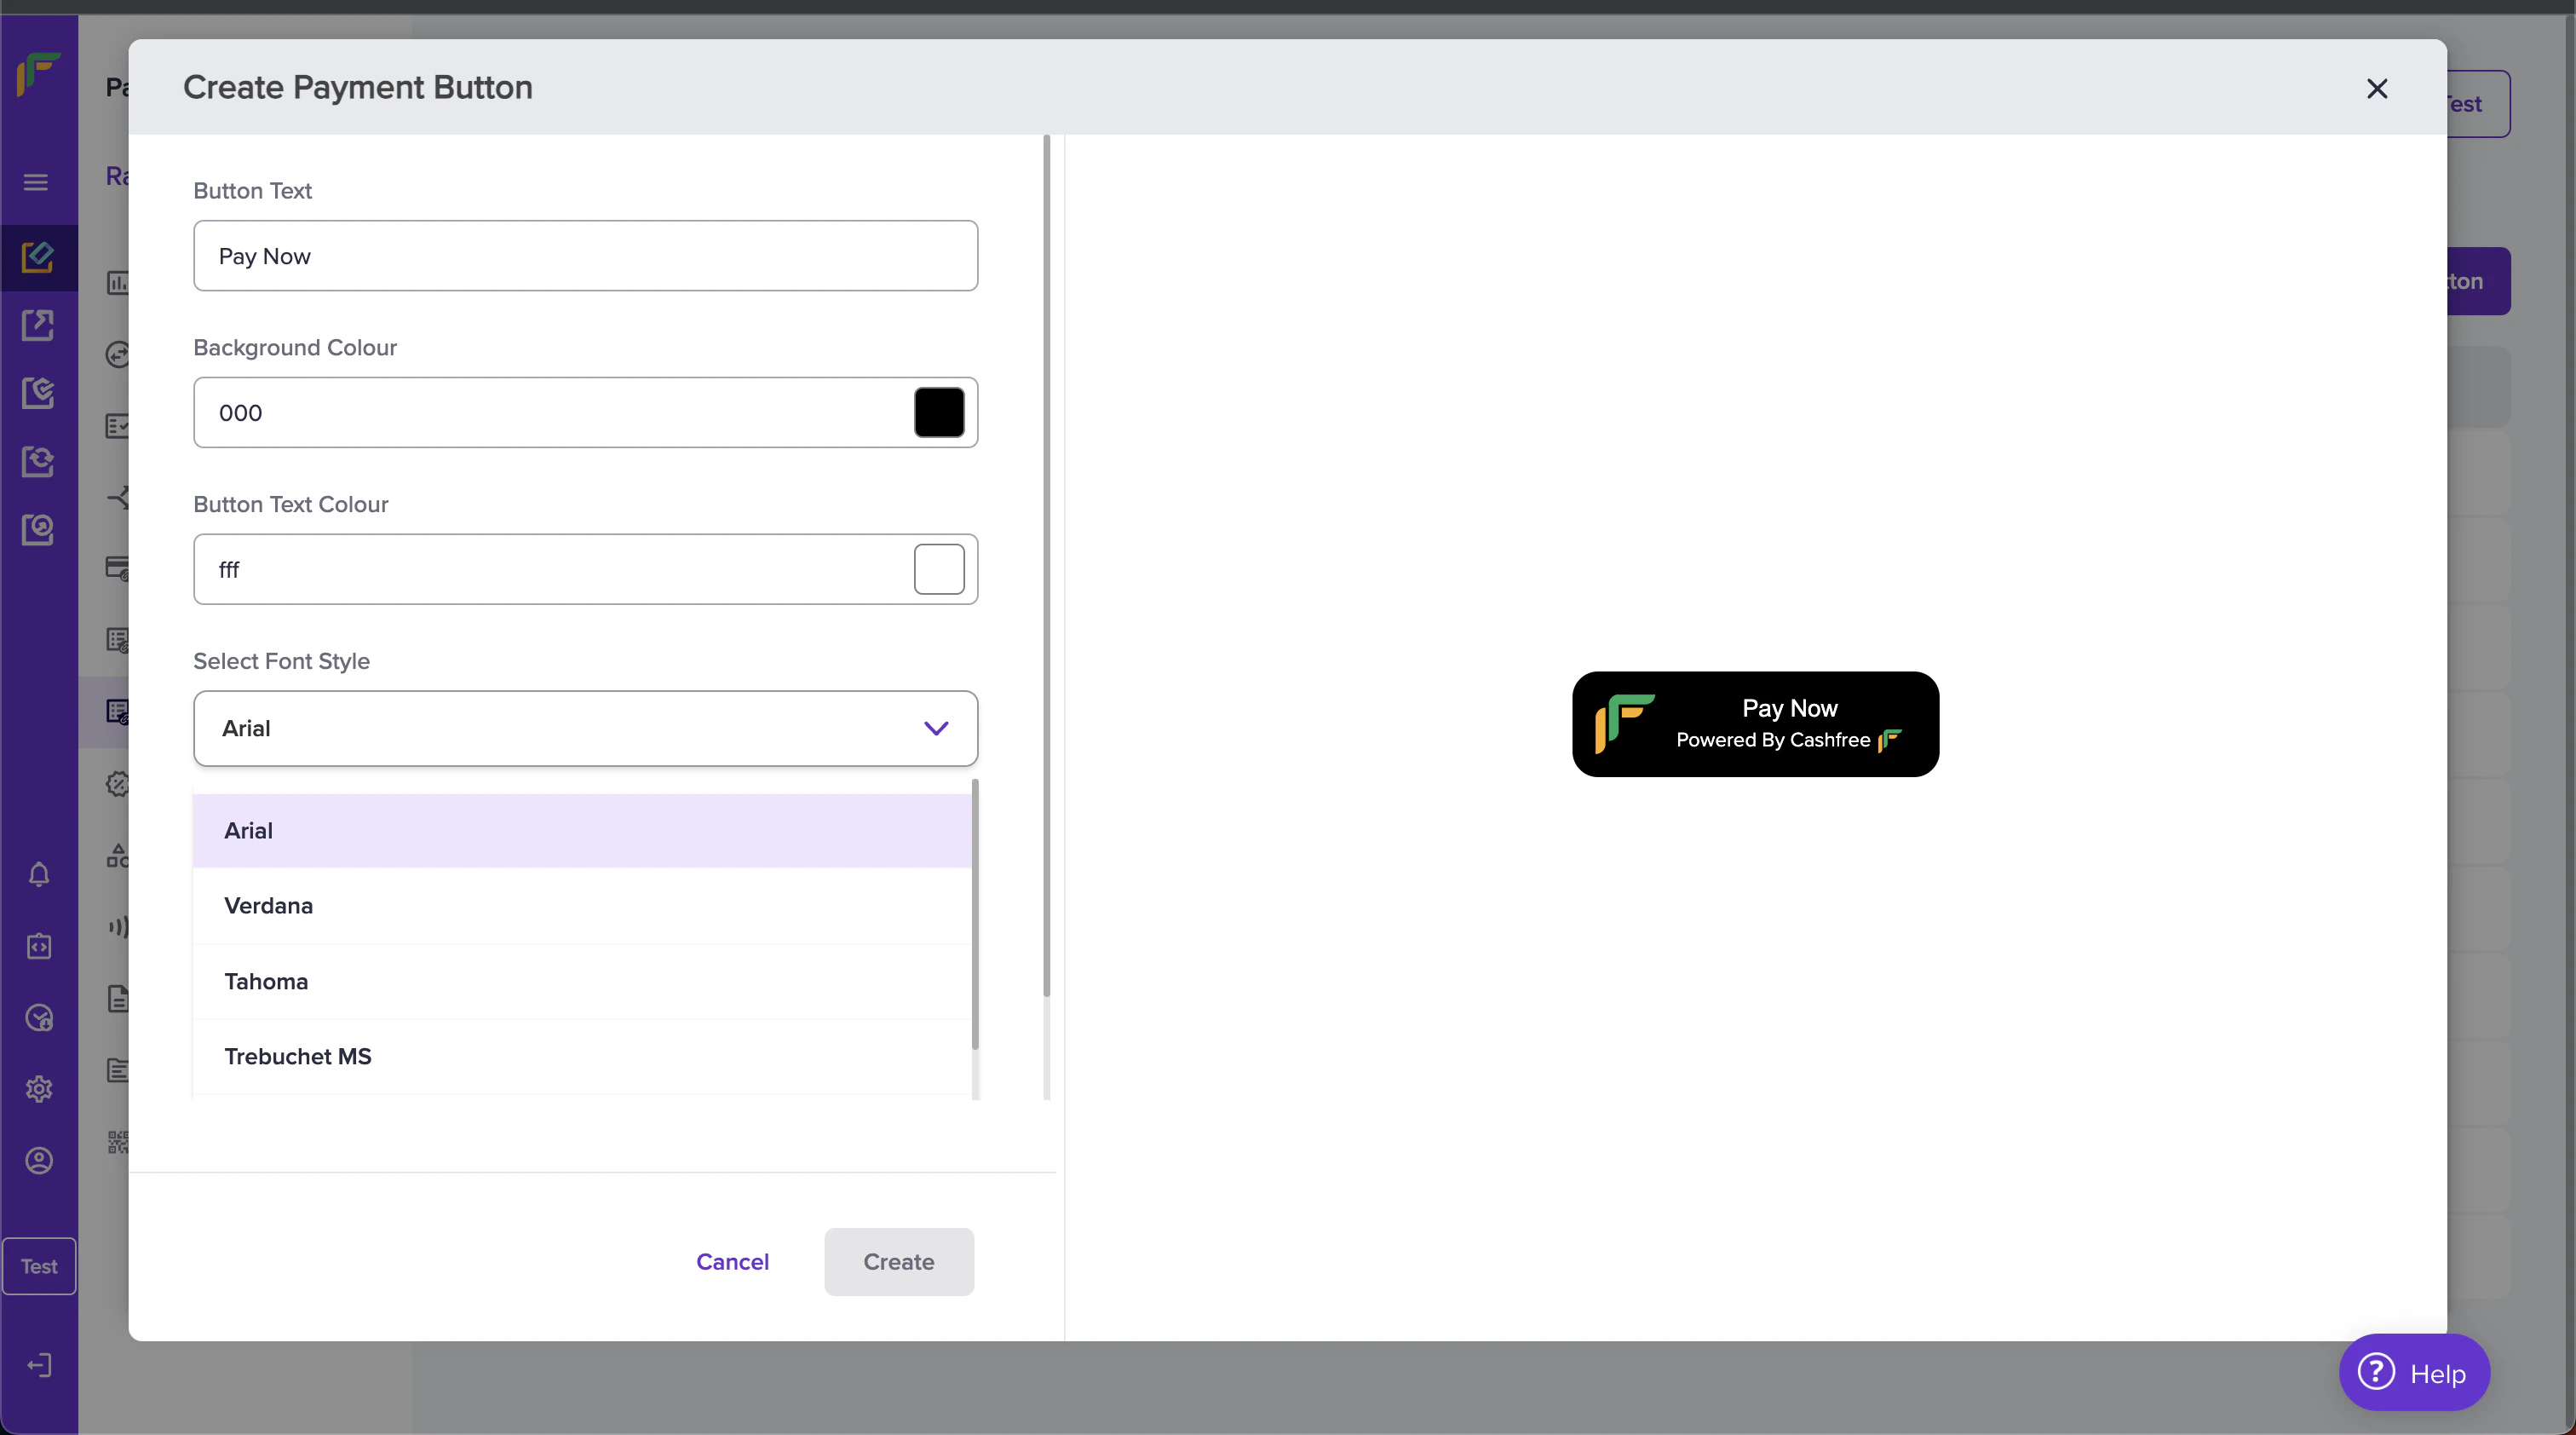Select Verdana from the font list
Screen dimensions: 2576x1435
click(x=269, y=906)
